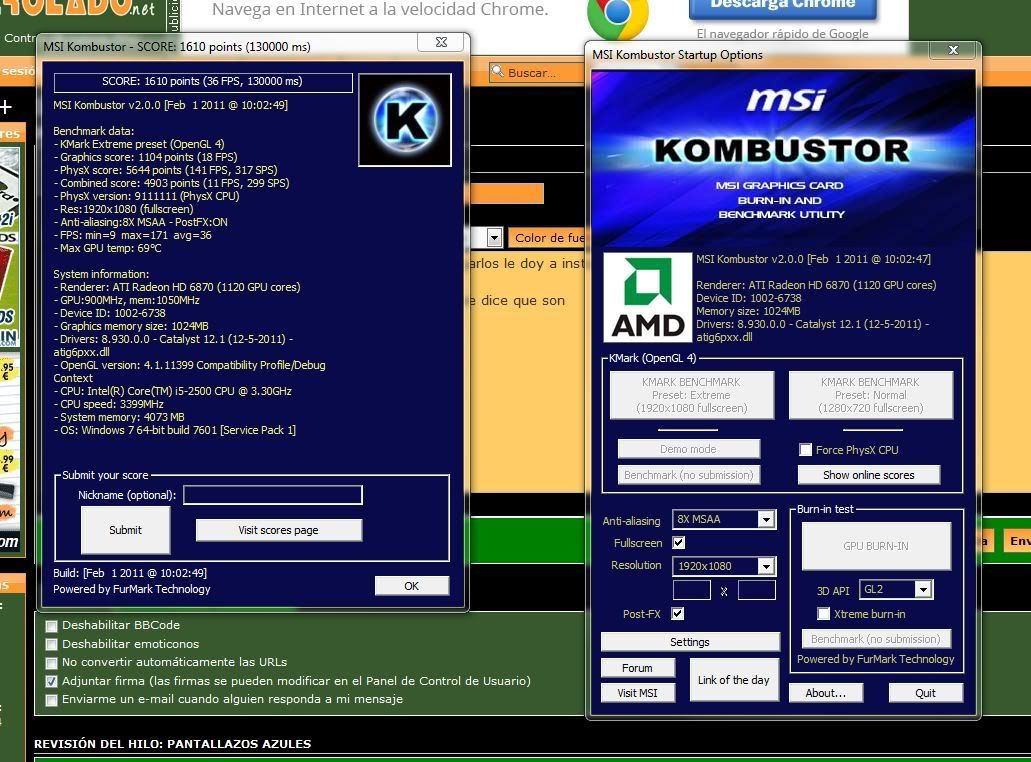Click the magnifier icon in Buscar field

498,72
